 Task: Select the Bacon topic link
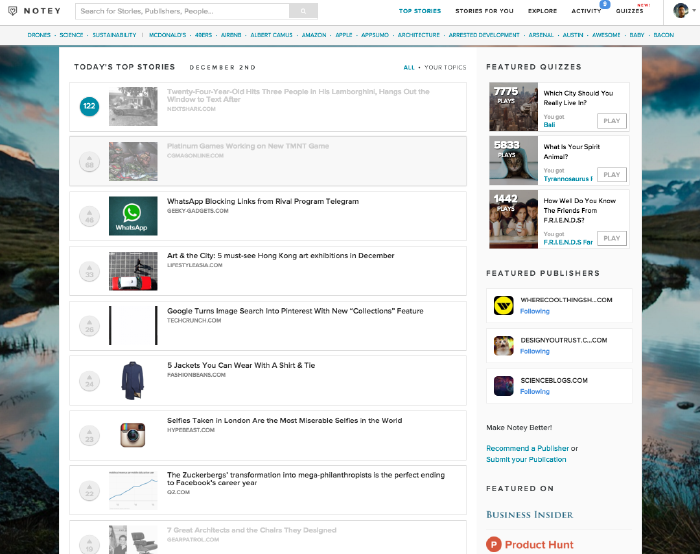point(664,35)
